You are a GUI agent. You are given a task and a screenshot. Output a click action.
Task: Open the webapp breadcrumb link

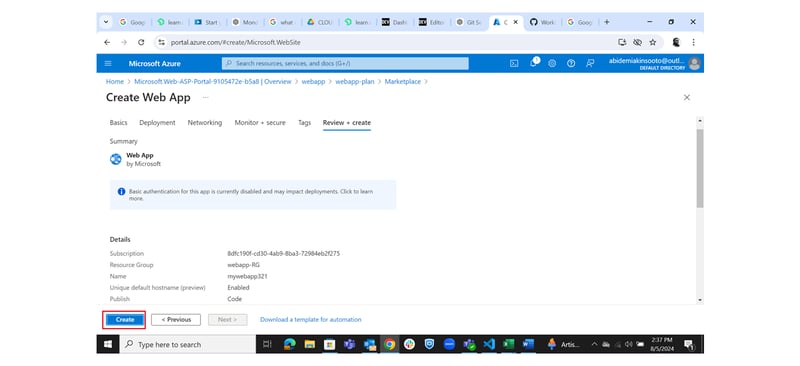pyautogui.click(x=313, y=82)
